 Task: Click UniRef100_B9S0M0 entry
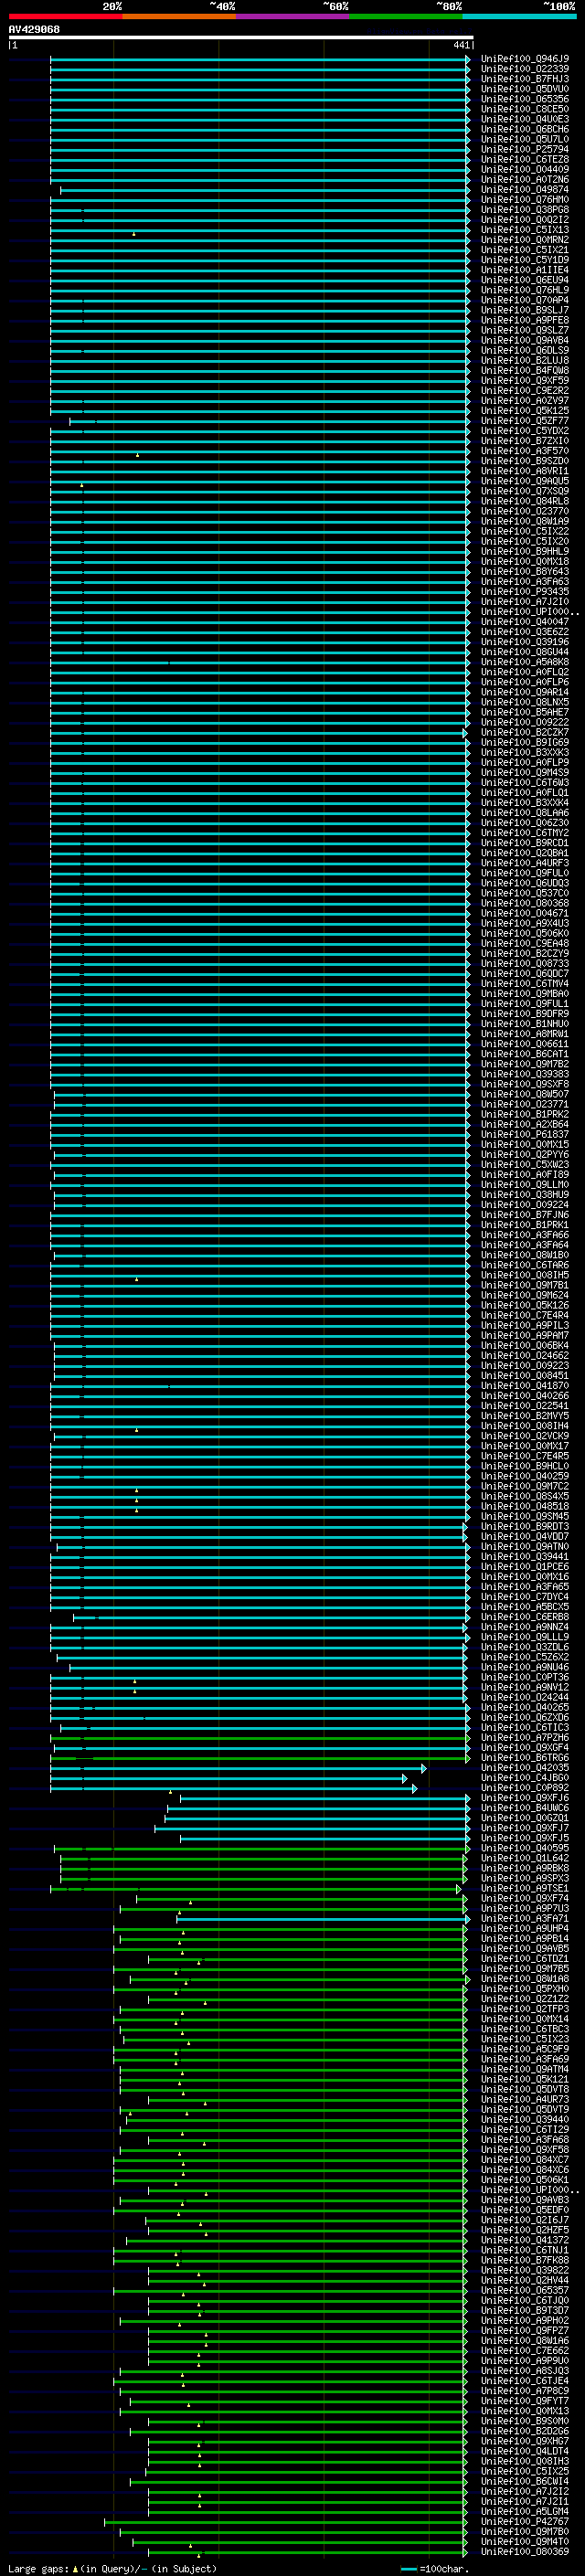(524, 2421)
